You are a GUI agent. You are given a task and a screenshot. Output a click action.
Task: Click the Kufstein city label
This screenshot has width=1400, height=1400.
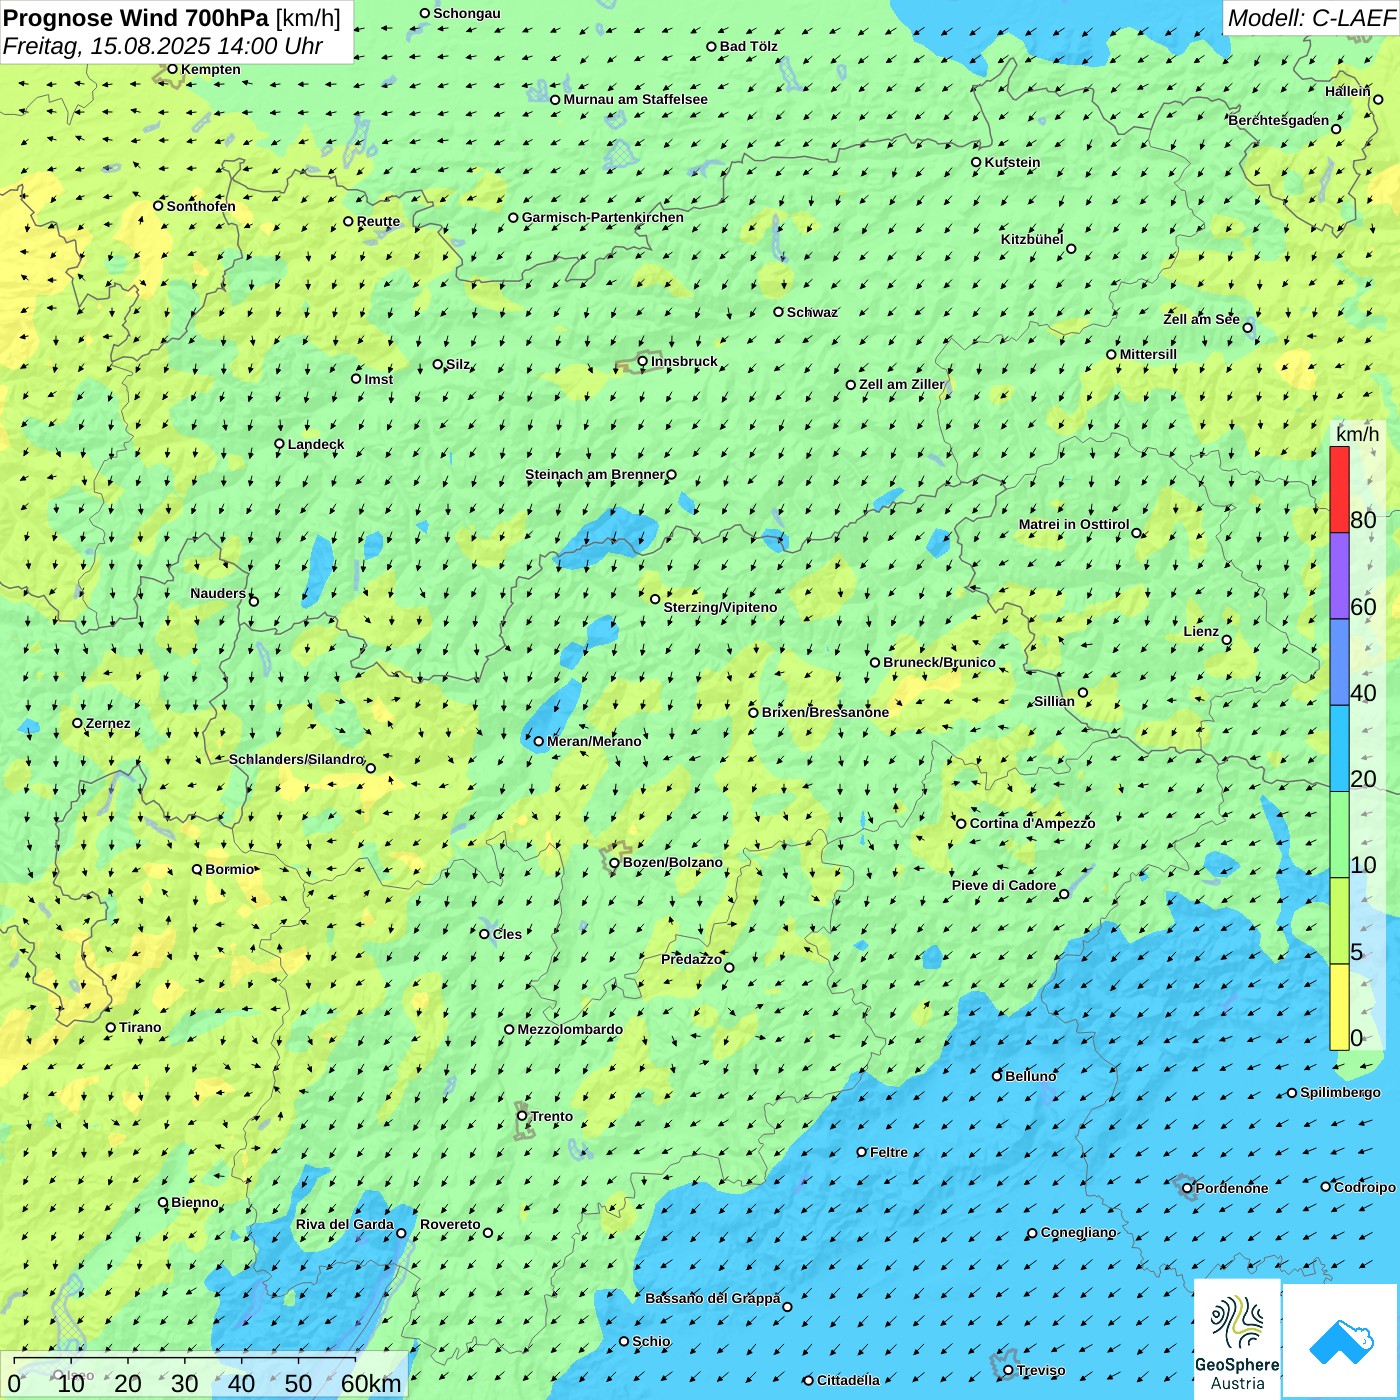[1012, 162]
